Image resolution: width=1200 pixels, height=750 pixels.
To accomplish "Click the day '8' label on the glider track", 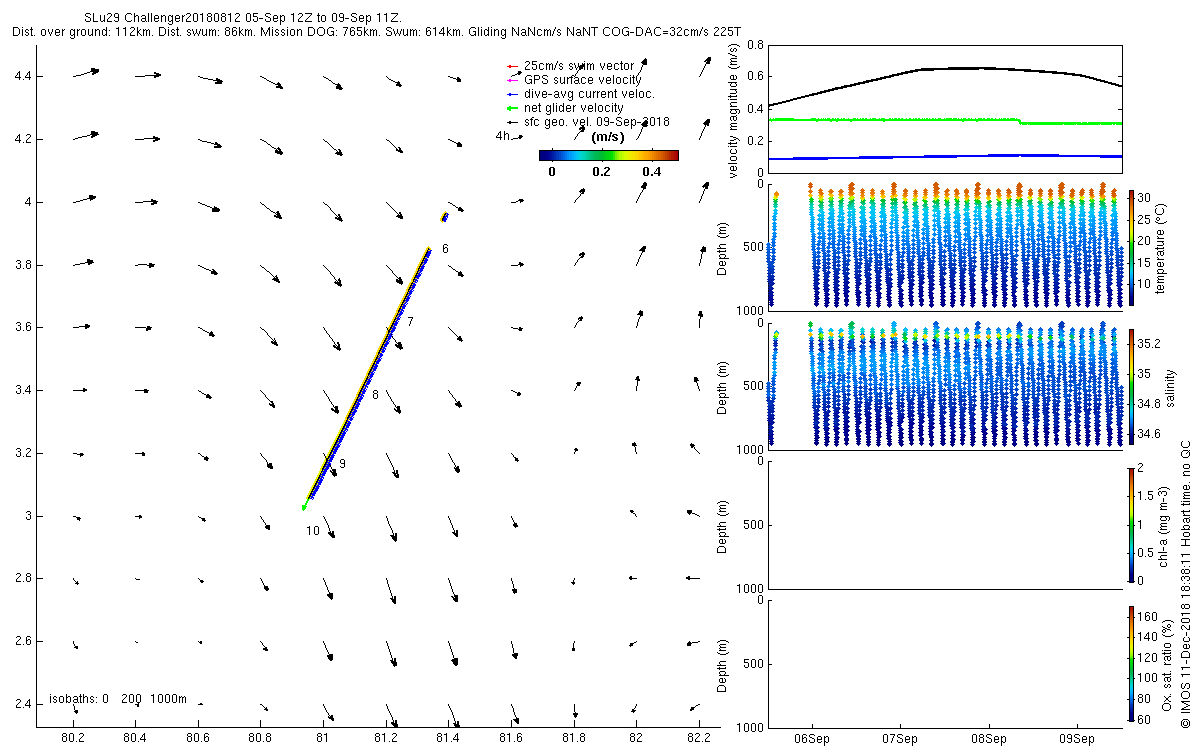I will click(375, 395).
